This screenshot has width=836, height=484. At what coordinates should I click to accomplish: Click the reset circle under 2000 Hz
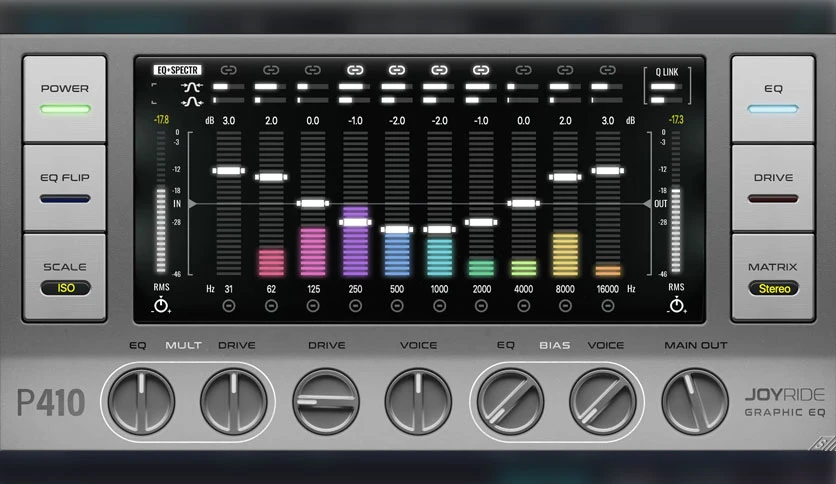[x=481, y=306]
